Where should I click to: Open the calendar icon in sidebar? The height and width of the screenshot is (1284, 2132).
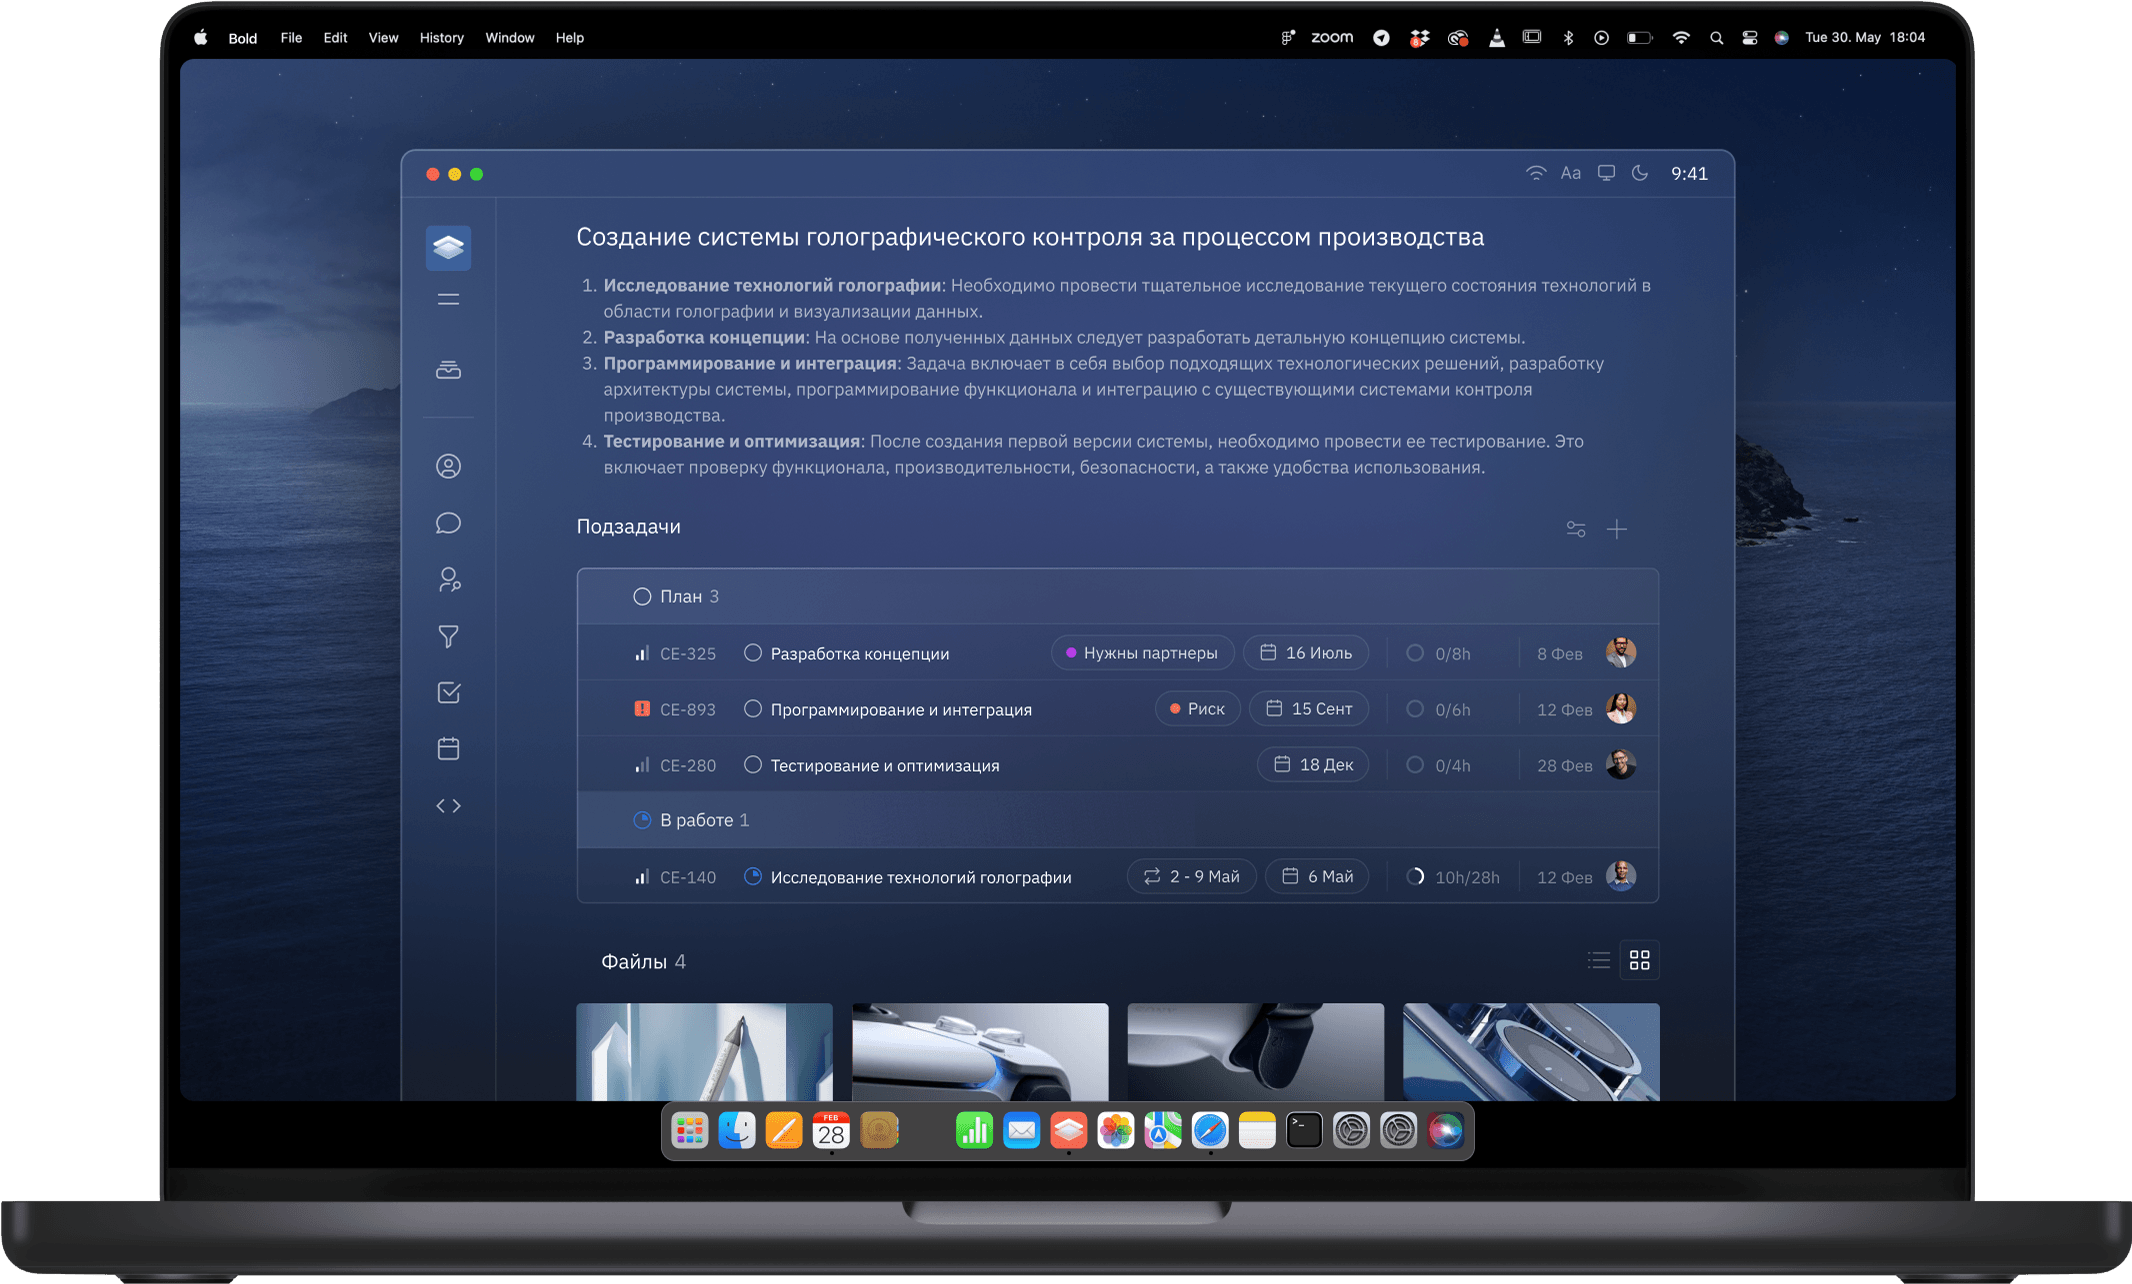point(448,748)
